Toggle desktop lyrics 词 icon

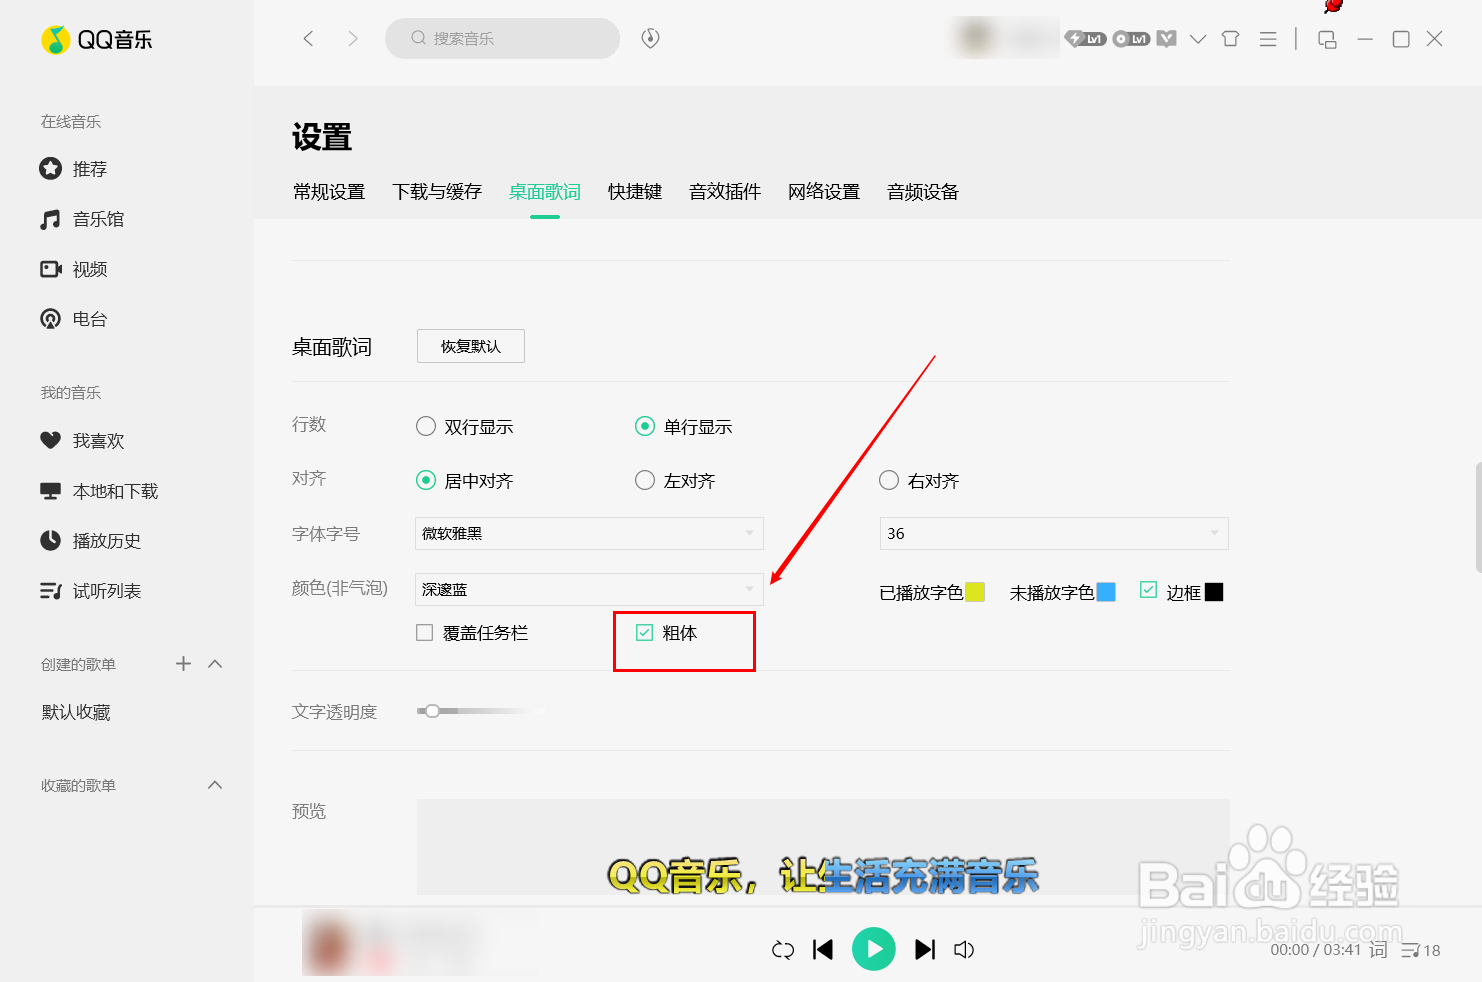click(1378, 950)
